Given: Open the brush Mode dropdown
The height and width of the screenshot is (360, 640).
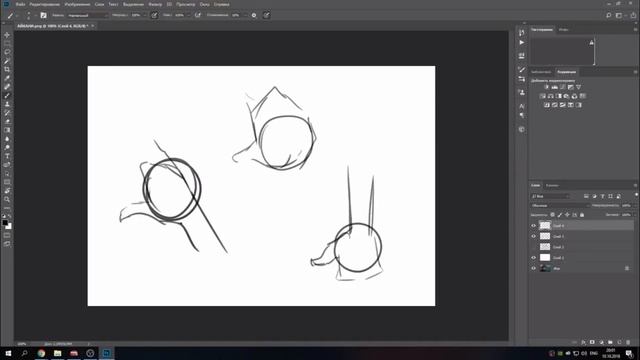Looking at the screenshot, I should coord(88,15).
